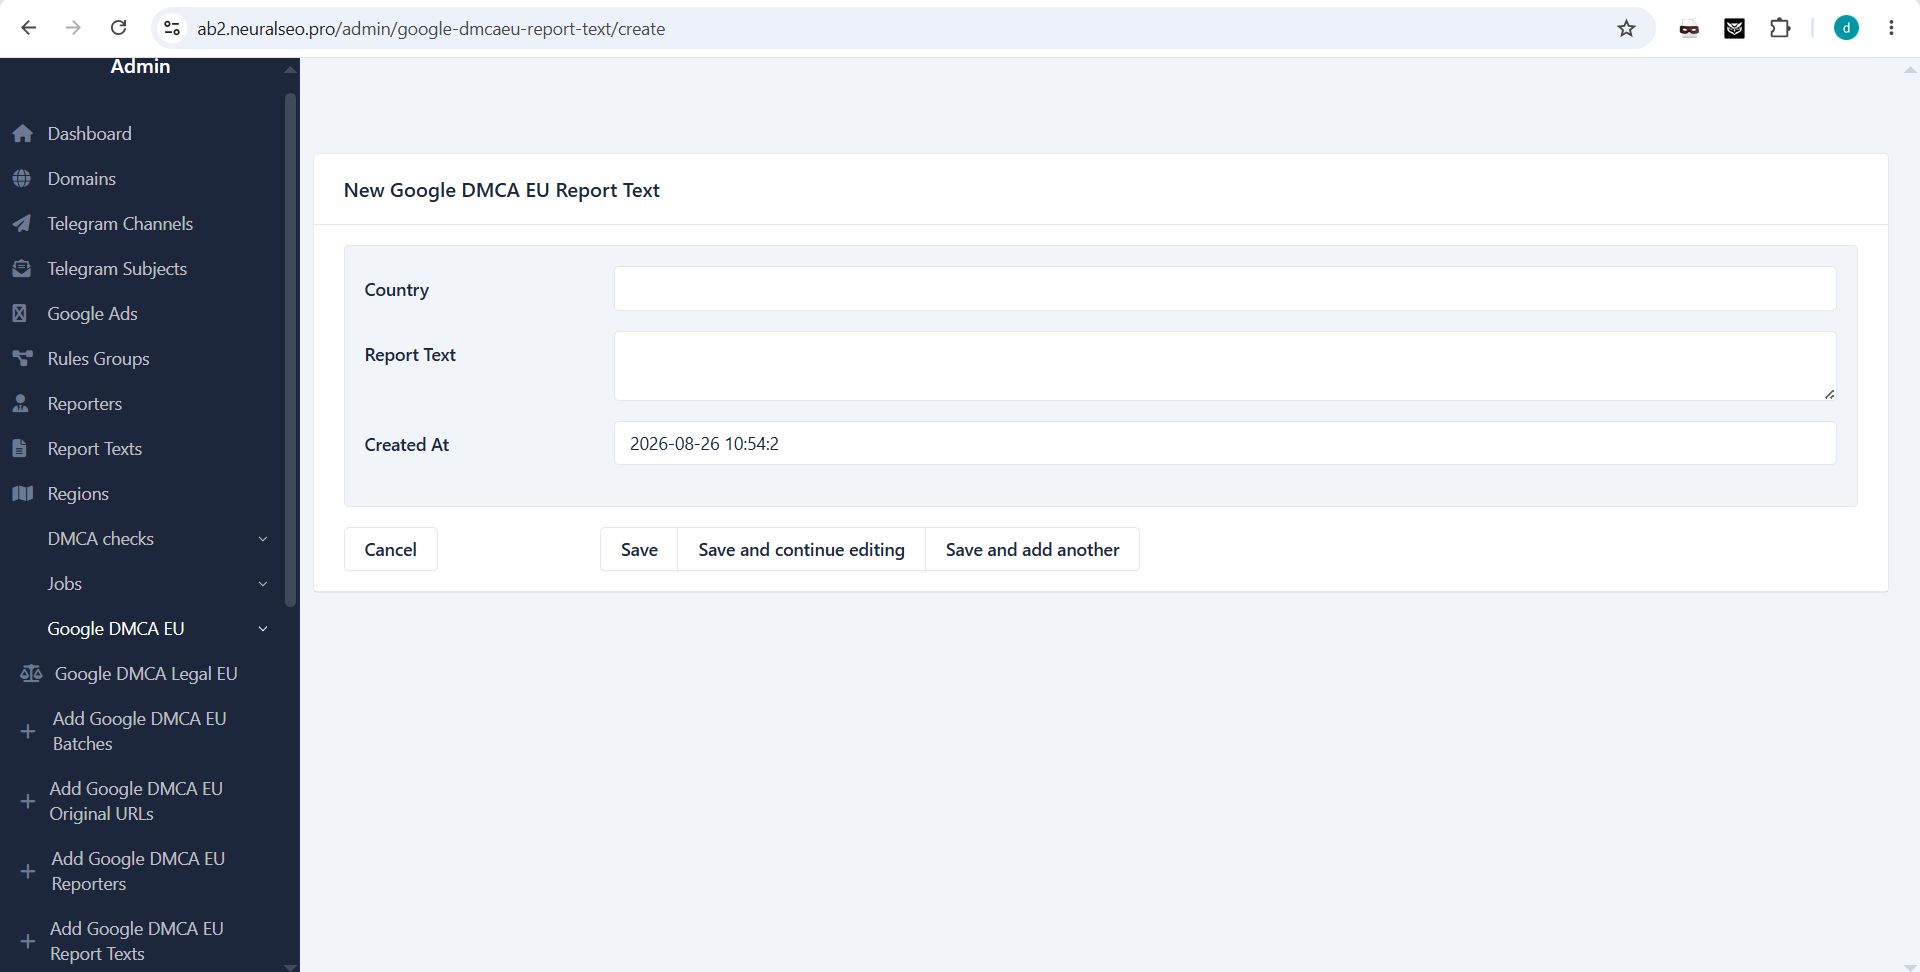Click the Rules Groups icon
The width and height of the screenshot is (1920, 972).
22,358
